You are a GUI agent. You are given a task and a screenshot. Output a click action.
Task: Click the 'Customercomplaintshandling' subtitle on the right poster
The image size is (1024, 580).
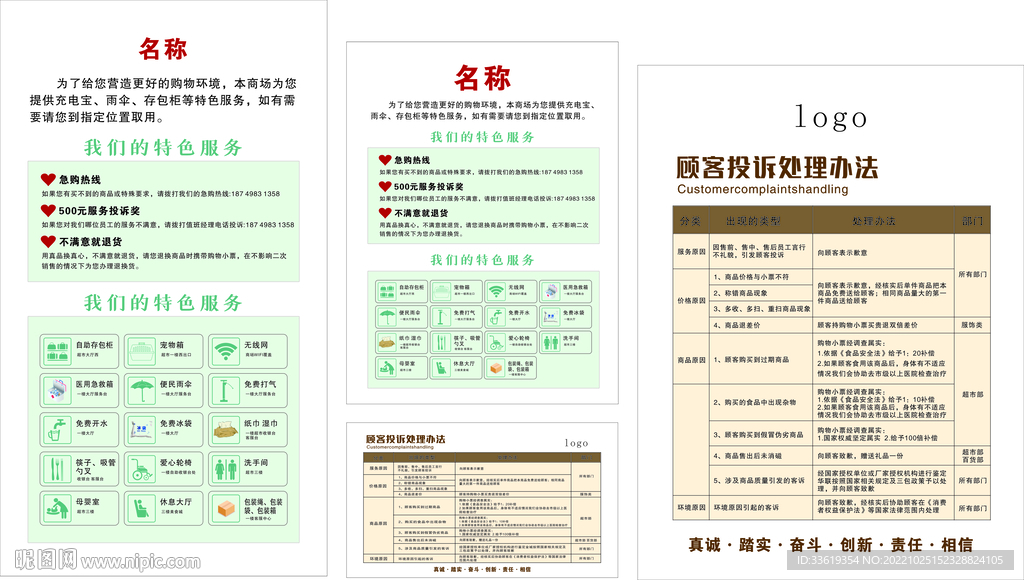tap(763, 189)
